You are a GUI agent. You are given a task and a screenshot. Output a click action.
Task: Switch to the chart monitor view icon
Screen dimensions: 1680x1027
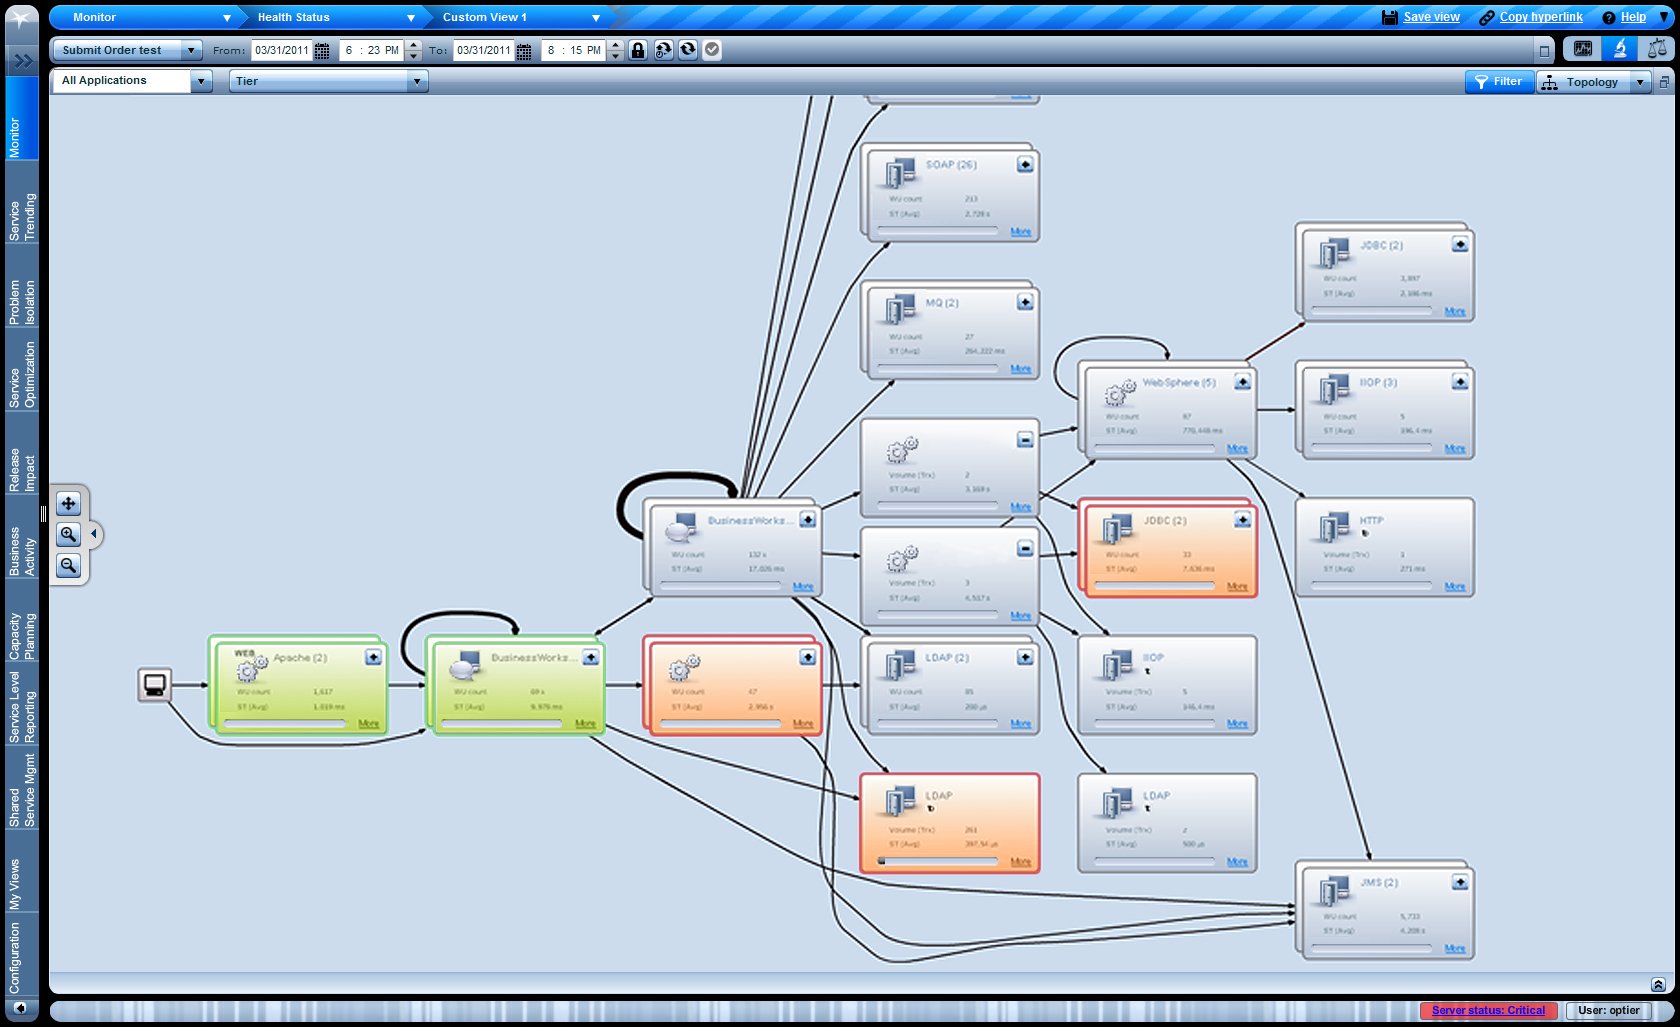(x=1583, y=49)
